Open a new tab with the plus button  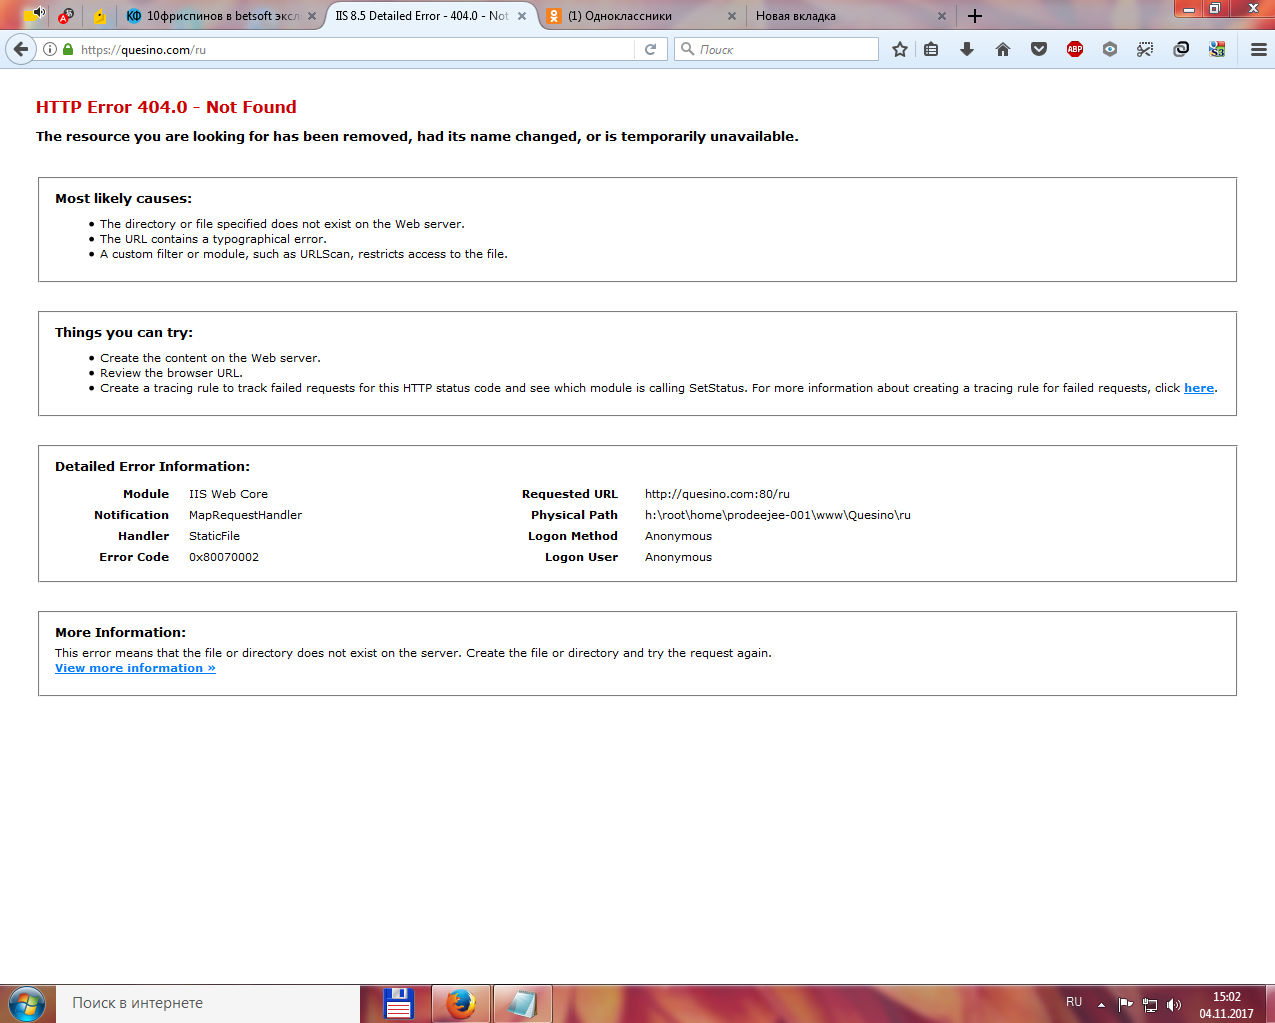(975, 16)
